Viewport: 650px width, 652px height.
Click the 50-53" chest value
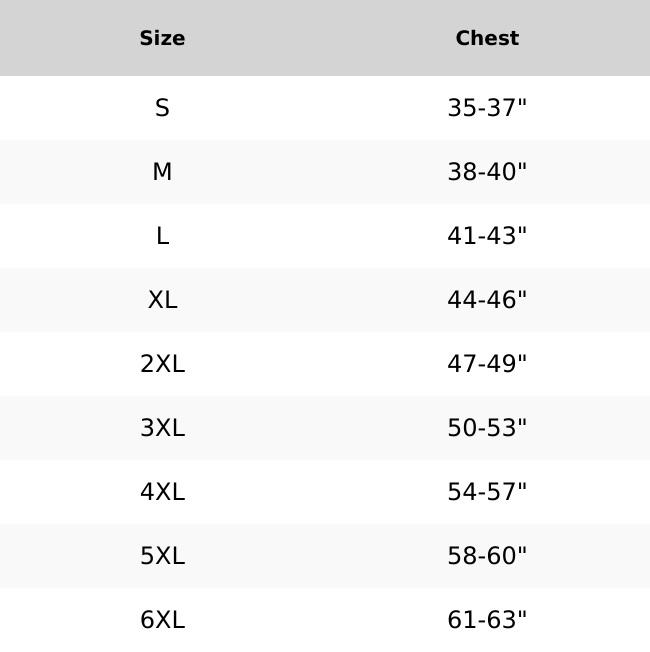point(487,428)
